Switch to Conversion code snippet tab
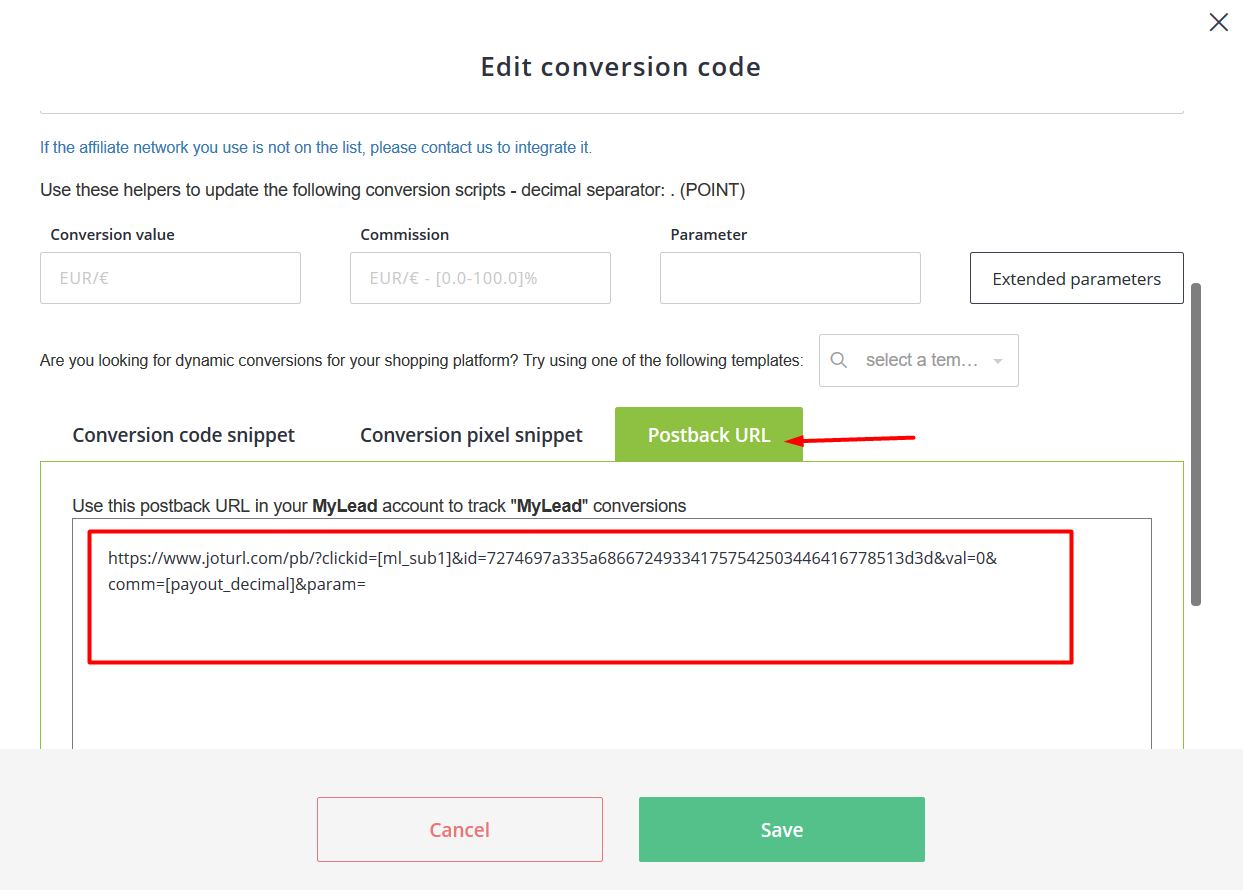Screen dimensions: 1243x890 pyautogui.click(x=184, y=435)
